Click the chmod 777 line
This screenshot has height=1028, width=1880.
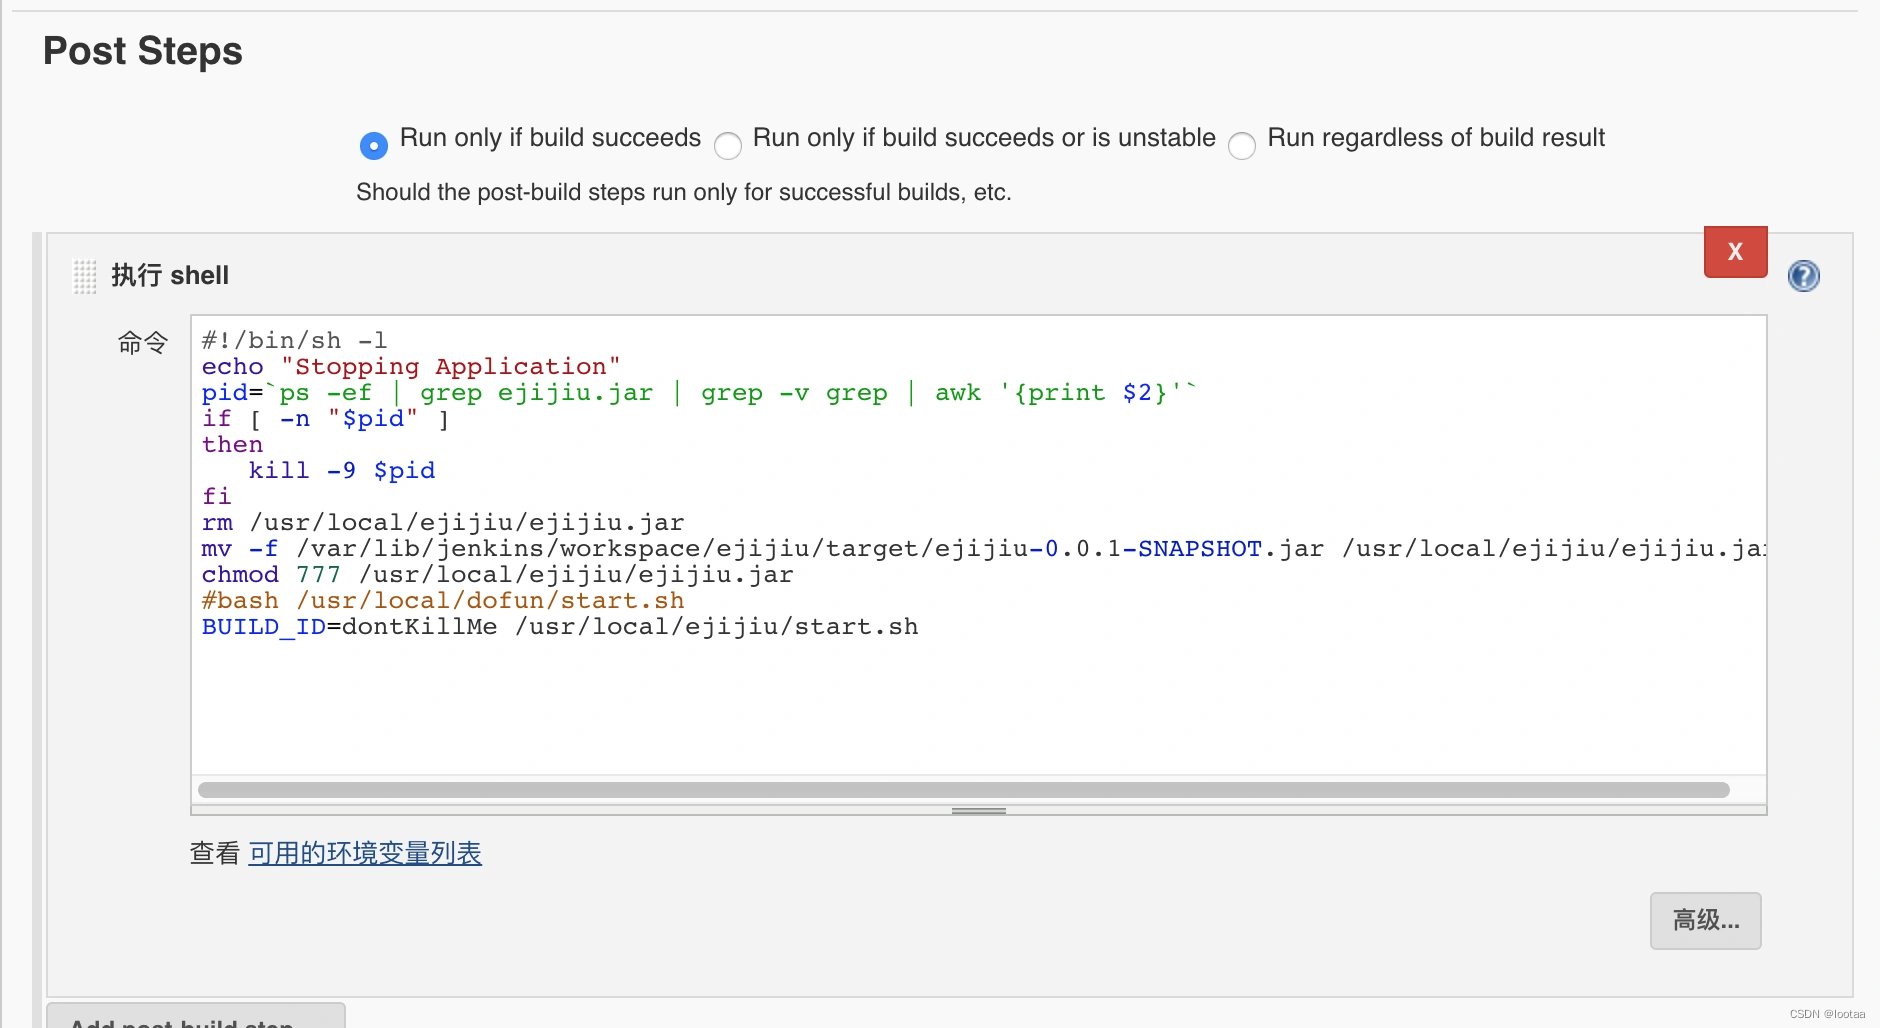tap(497, 575)
